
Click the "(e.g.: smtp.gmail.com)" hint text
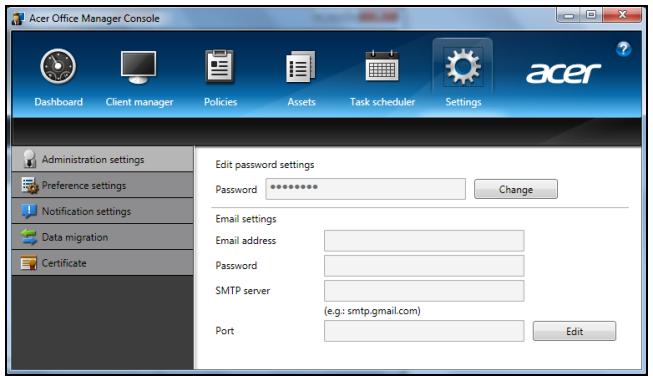372,311
